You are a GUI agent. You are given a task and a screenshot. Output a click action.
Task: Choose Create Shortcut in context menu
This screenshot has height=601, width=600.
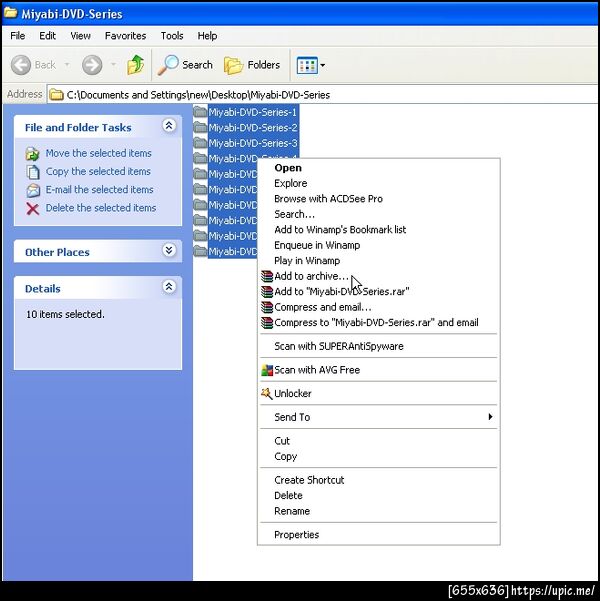click(378, 480)
